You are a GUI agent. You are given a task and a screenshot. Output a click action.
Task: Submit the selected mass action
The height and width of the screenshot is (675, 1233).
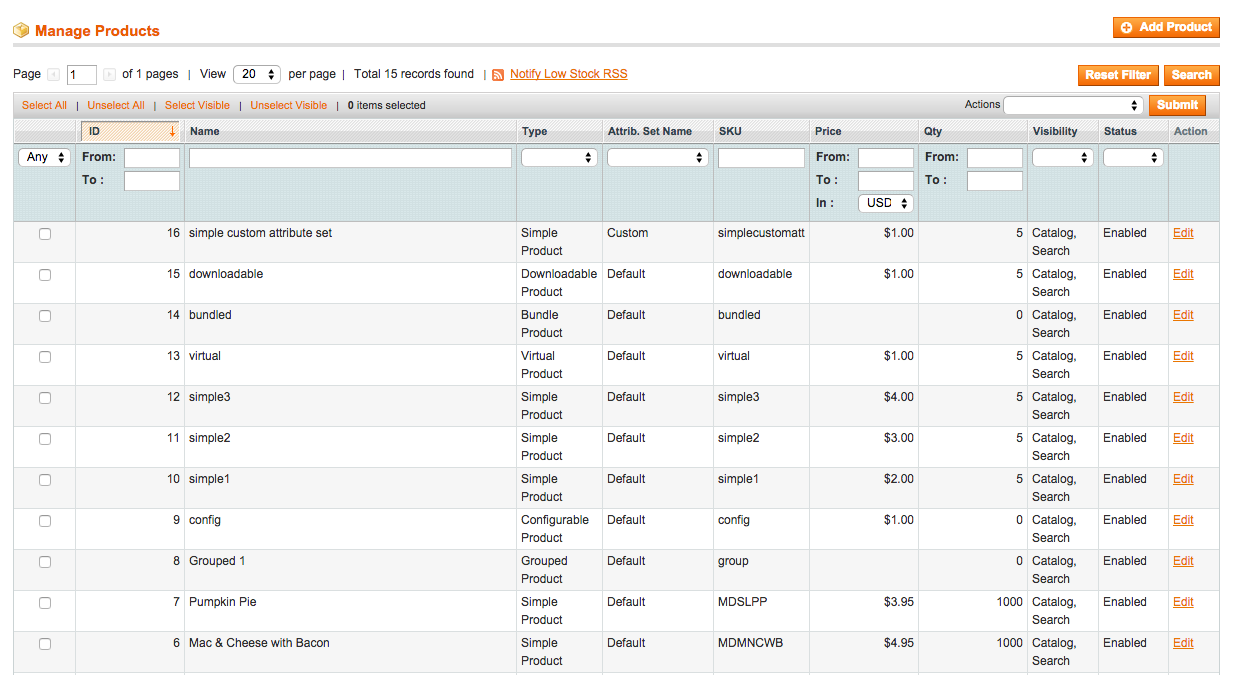(x=1177, y=105)
